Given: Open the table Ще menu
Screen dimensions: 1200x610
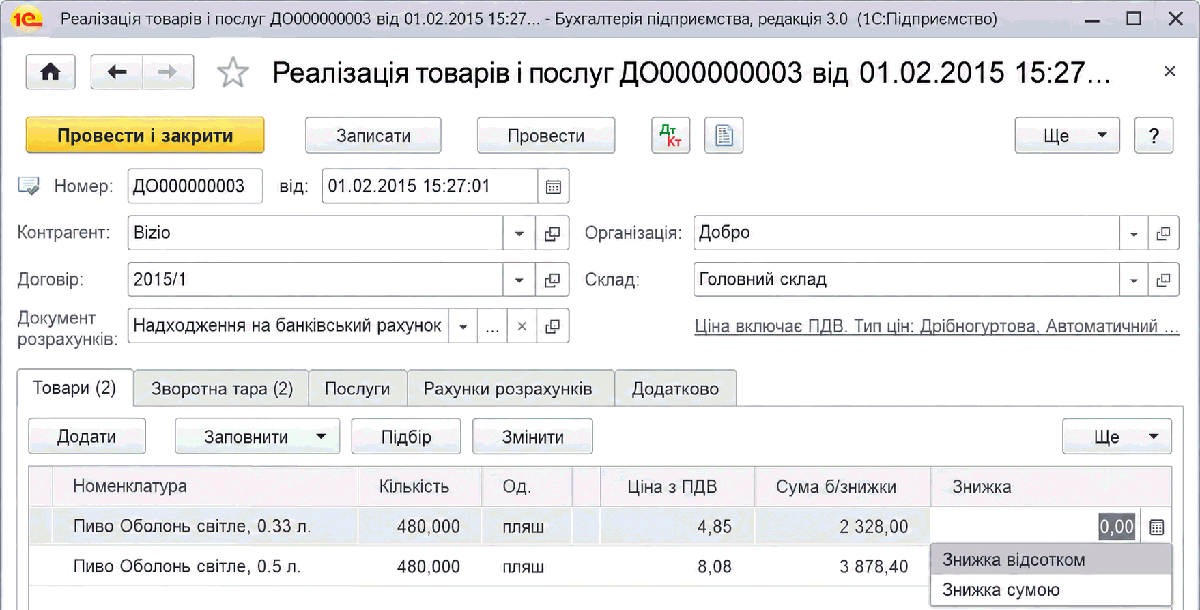Looking at the screenshot, I should pyautogui.click(x=1116, y=437).
